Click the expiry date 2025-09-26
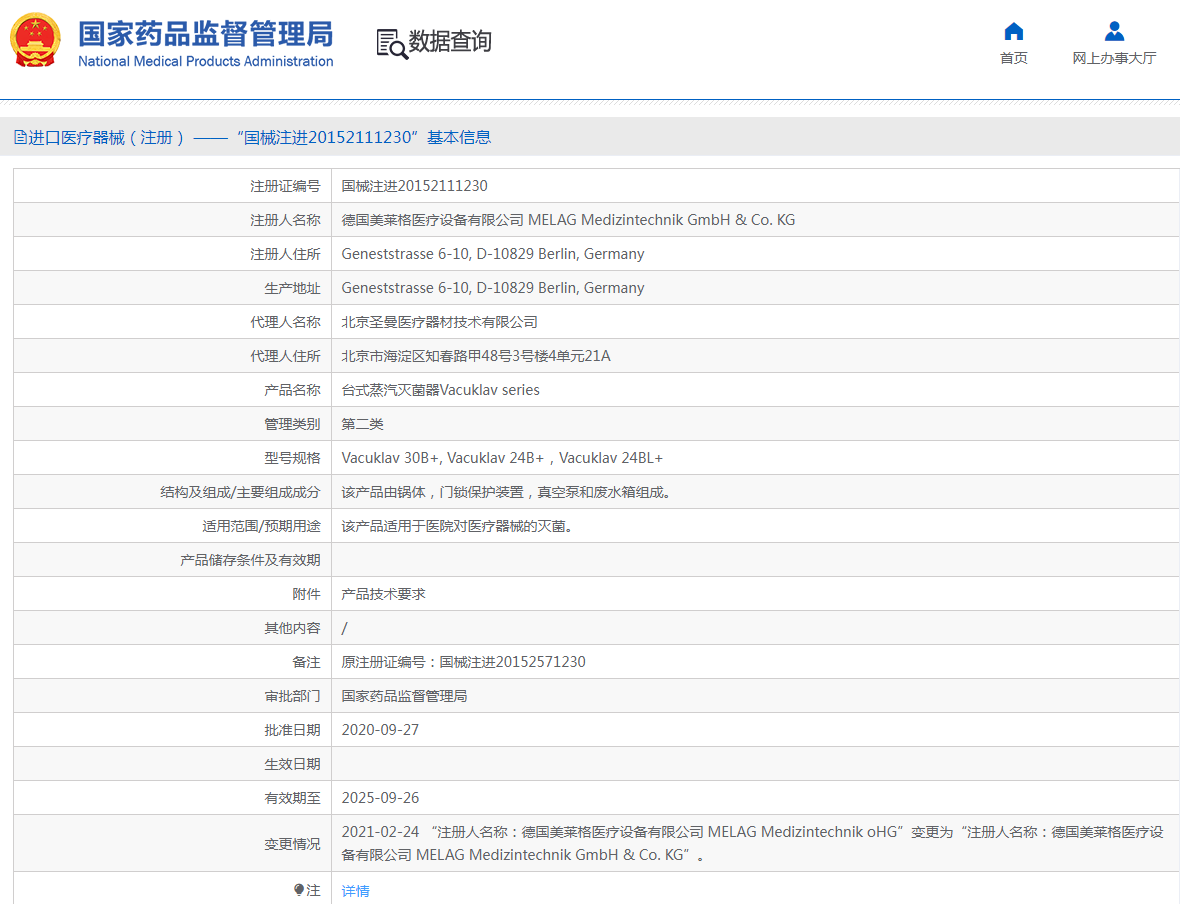The height and width of the screenshot is (904, 1180). pyautogui.click(x=380, y=798)
